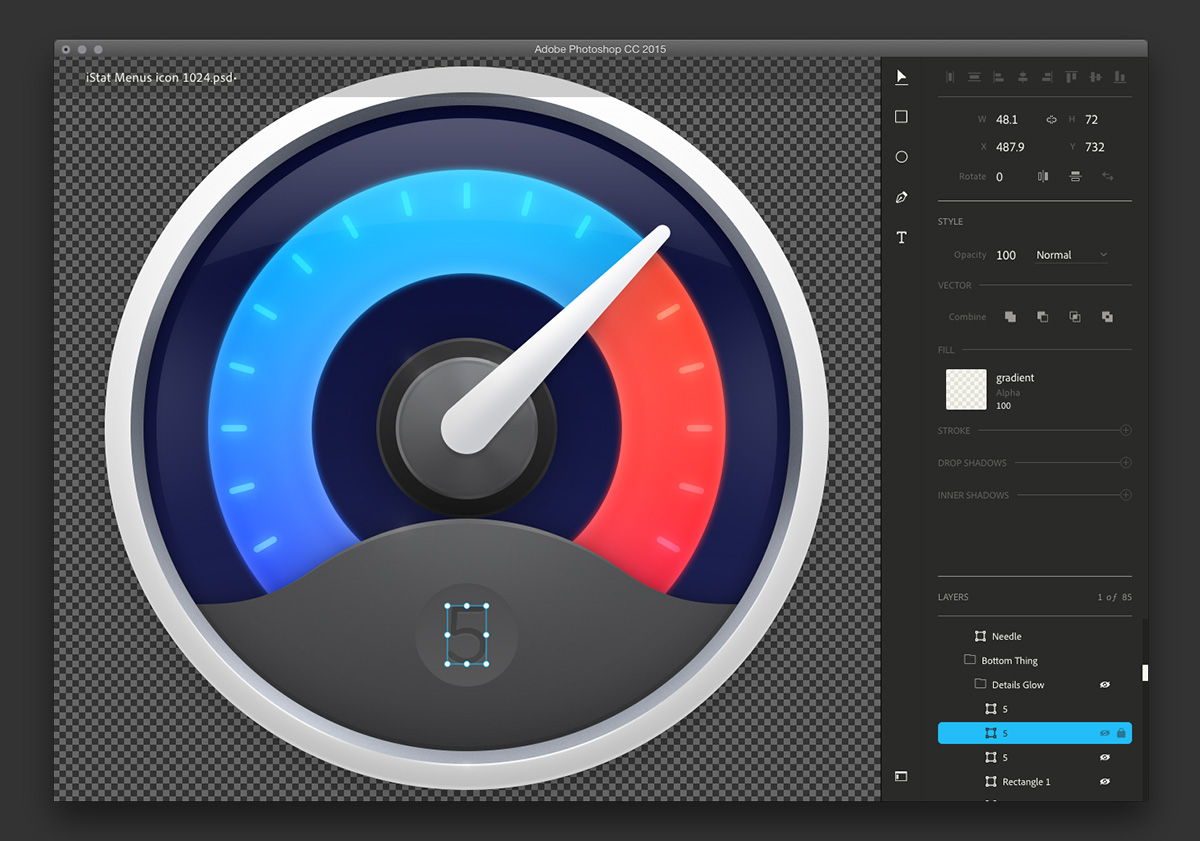This screenshot has height=841, width=1200.
Task: Toggle panel layout icon at bottom of toolbar
Action: click(x=901, y=776)
